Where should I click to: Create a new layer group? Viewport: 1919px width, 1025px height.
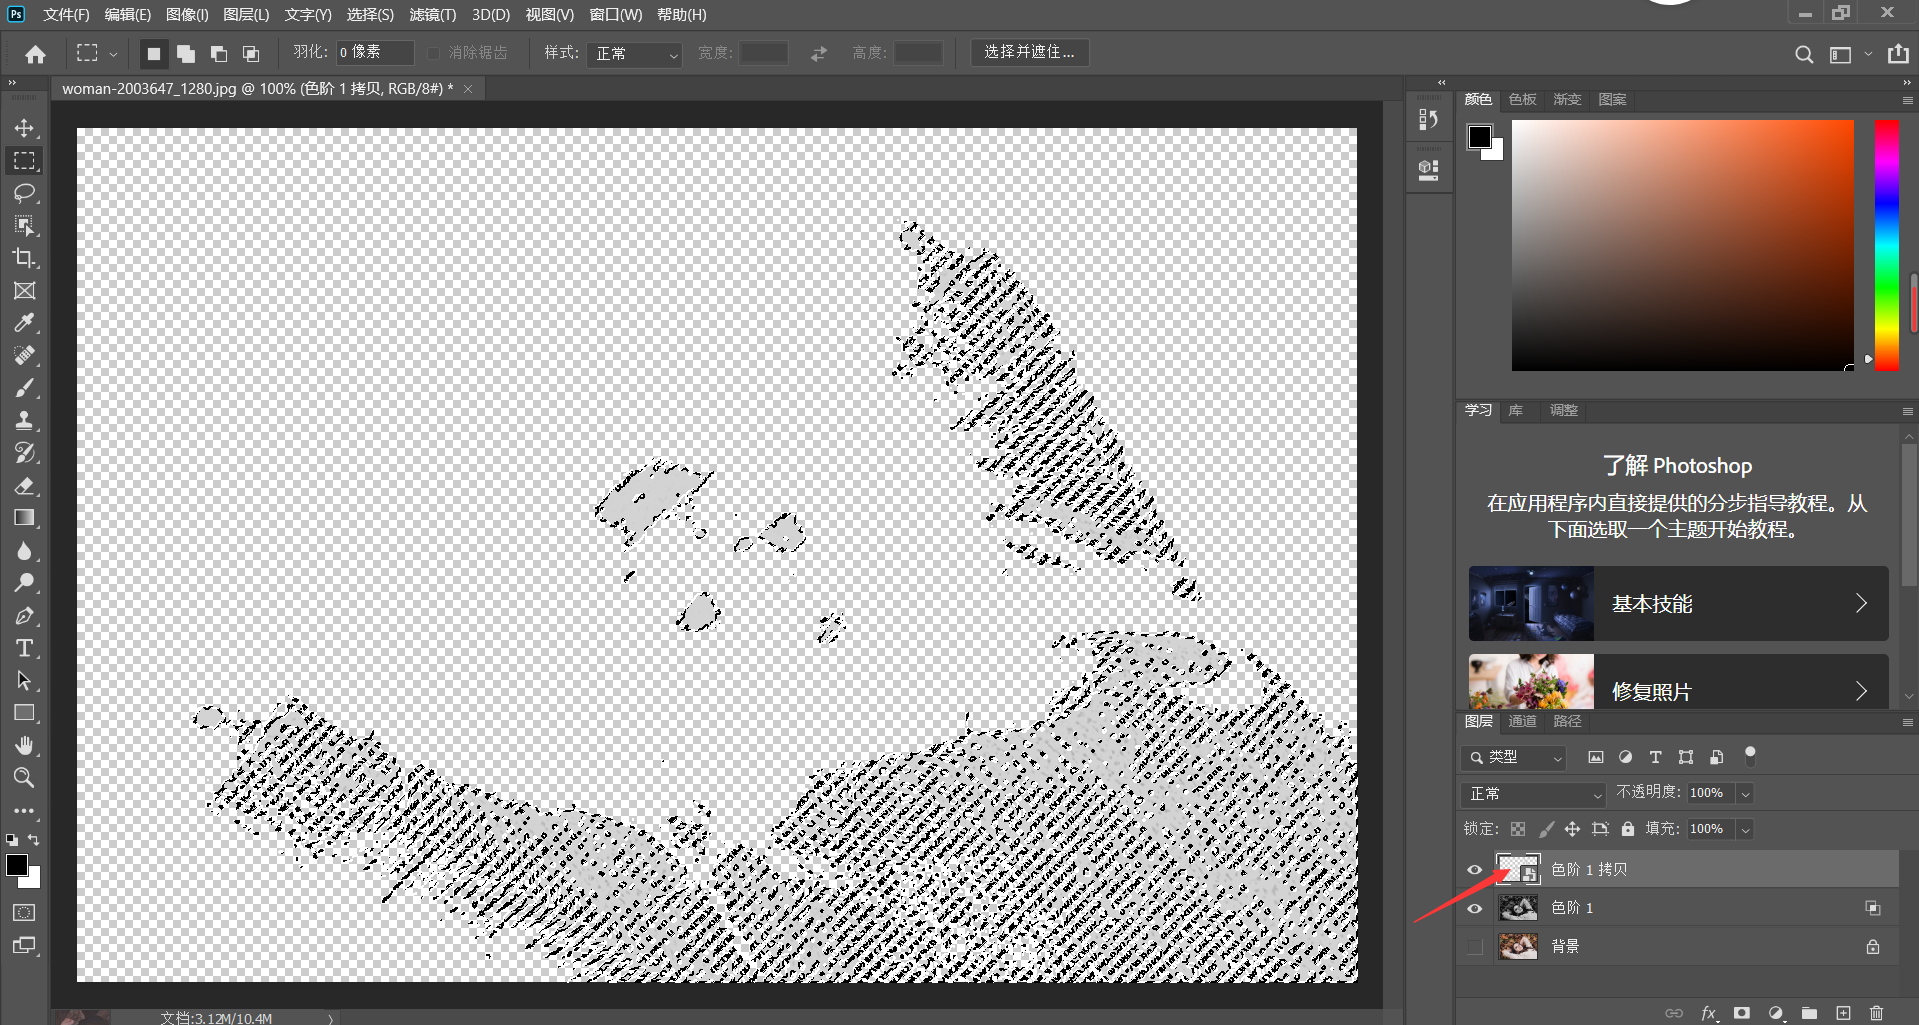pyautogui.click(x=1809, y=1013)
